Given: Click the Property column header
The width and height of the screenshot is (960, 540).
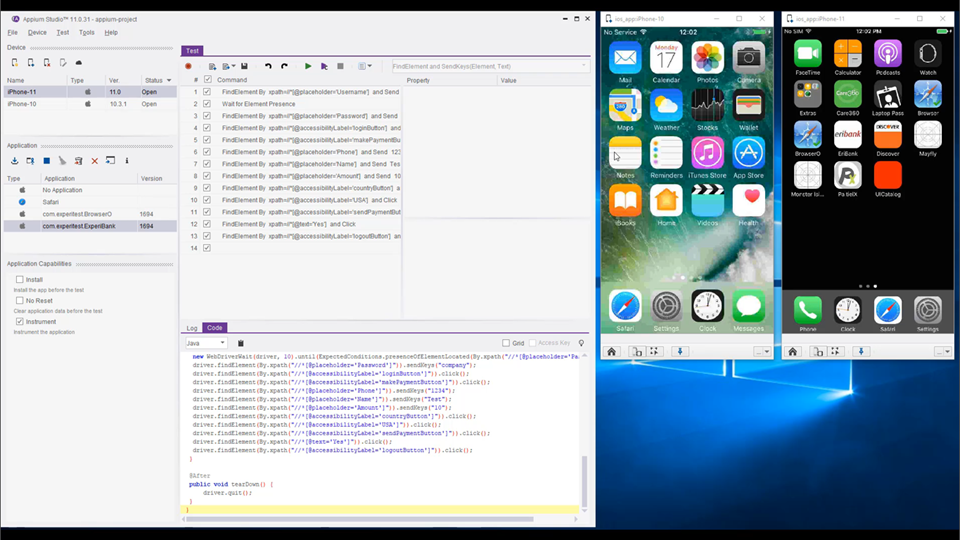Looking at the screenshot, I should [x=418, y=80].
